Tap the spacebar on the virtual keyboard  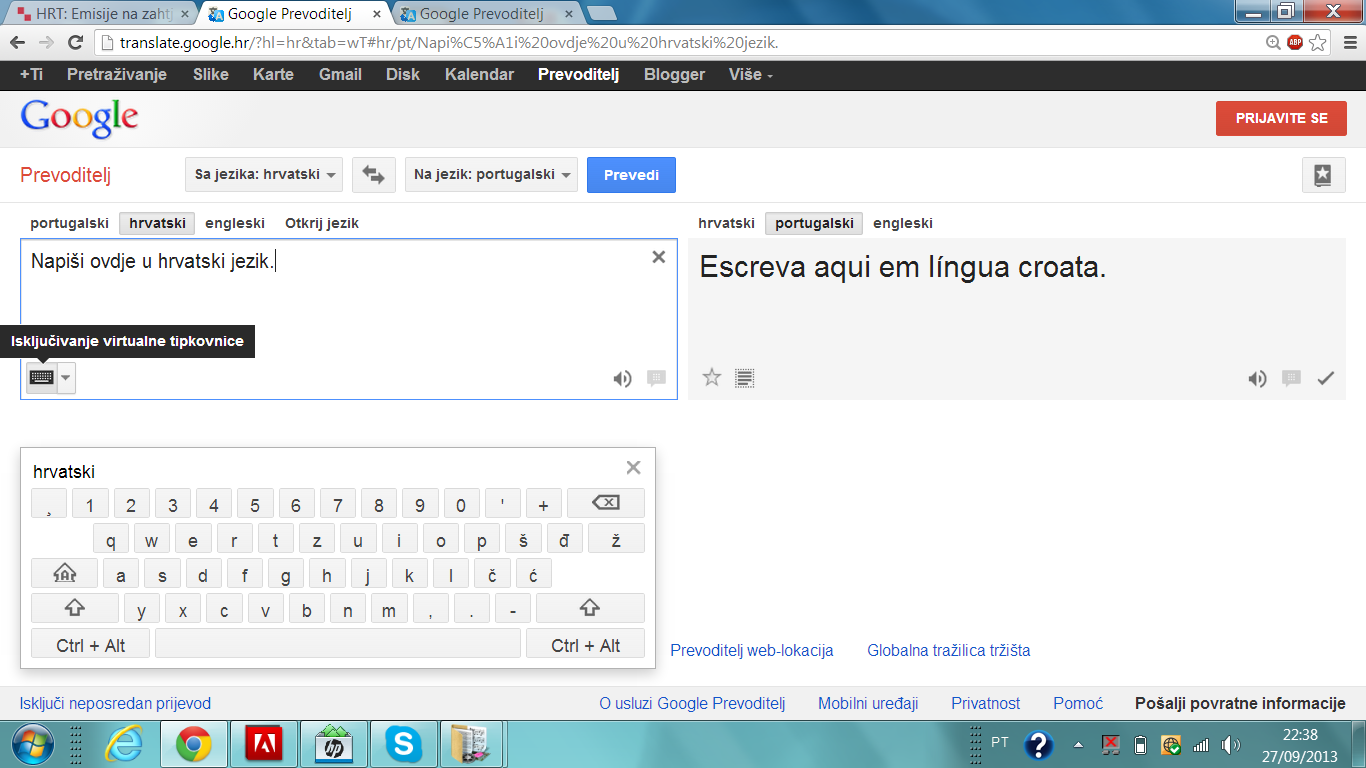(x=338, y=644)
